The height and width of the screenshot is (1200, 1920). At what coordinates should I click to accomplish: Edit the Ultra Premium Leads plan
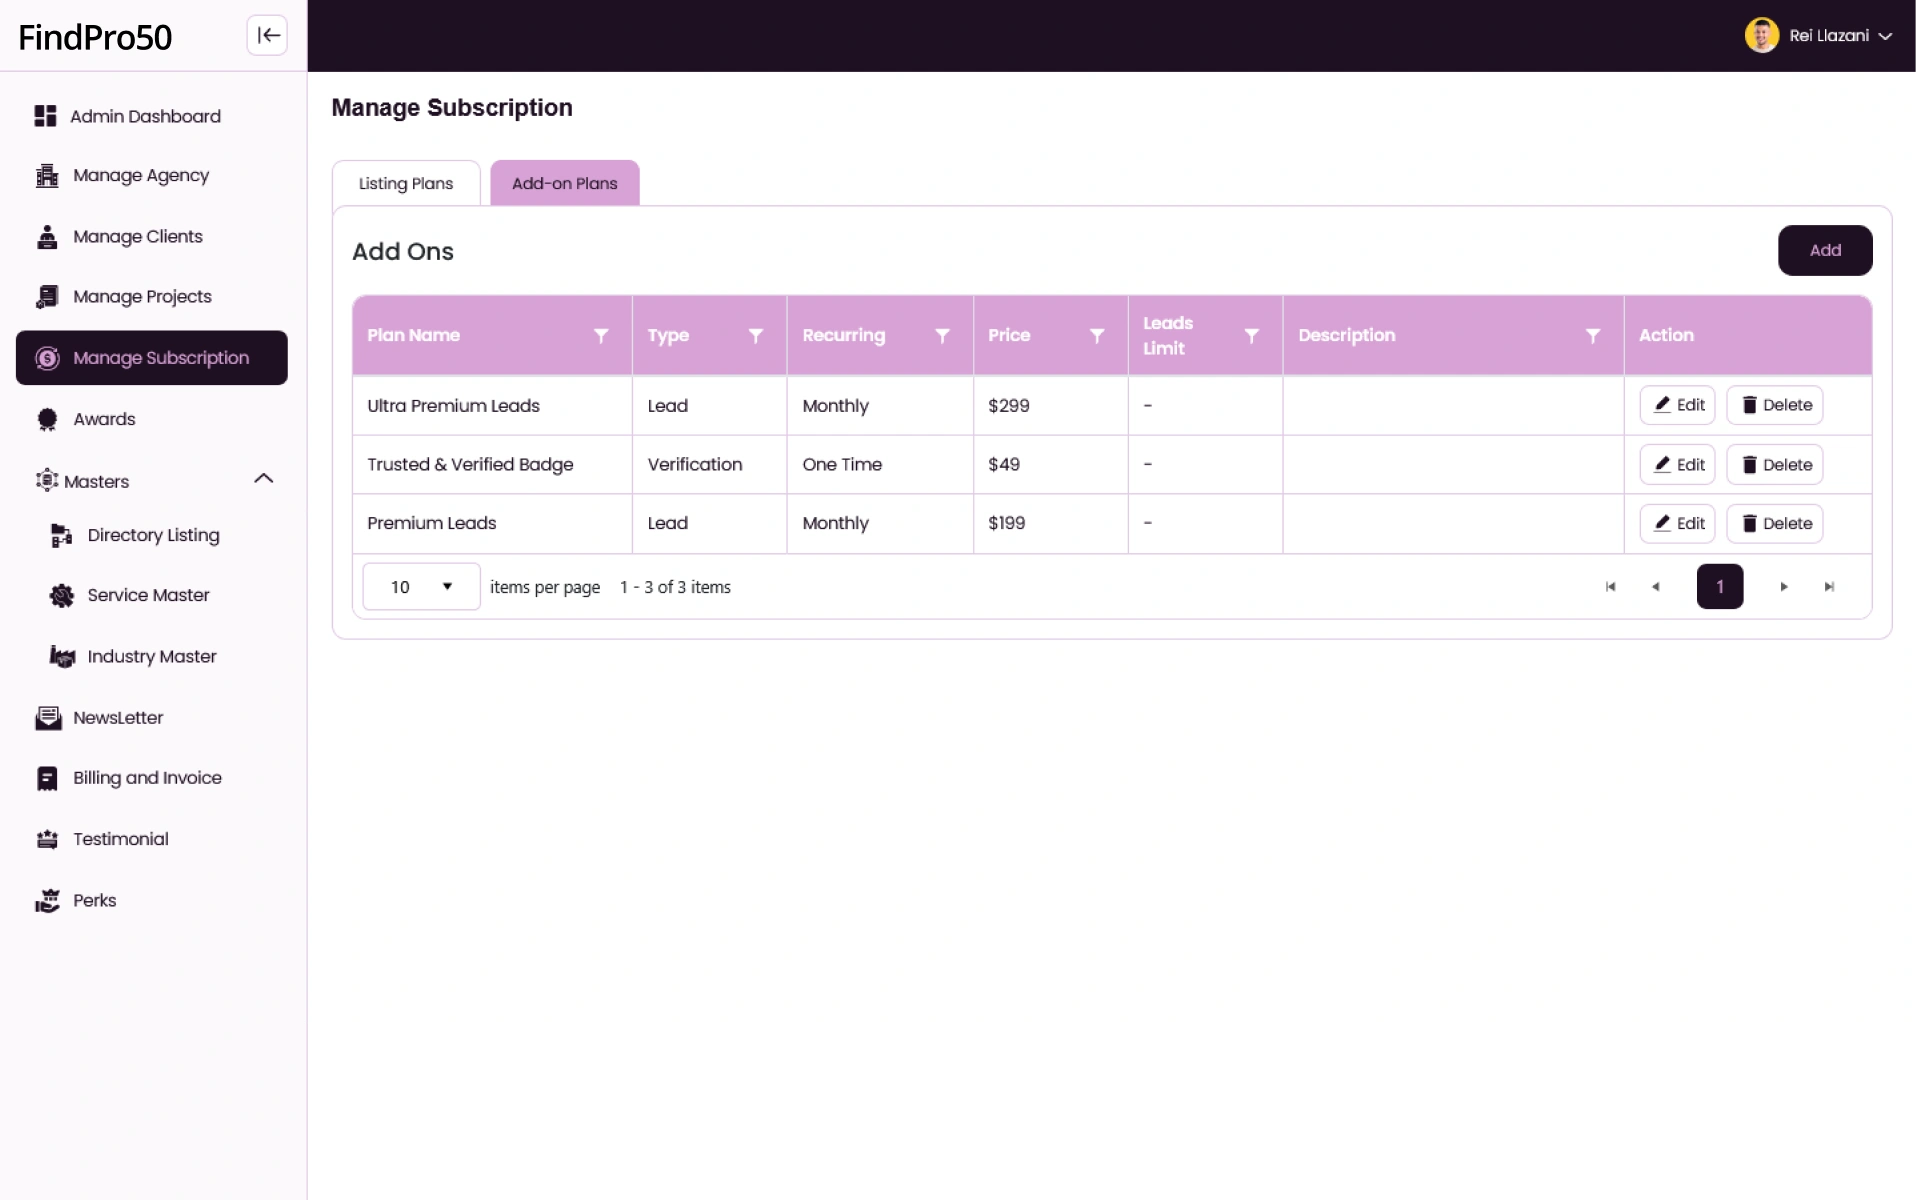pyautogui.click(x=1677, y=405)
